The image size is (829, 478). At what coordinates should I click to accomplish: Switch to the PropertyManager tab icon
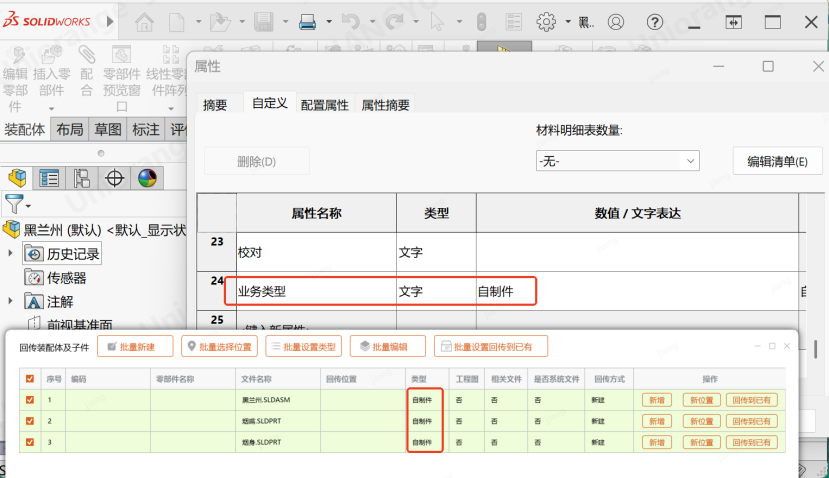click(x=49, y=179)
